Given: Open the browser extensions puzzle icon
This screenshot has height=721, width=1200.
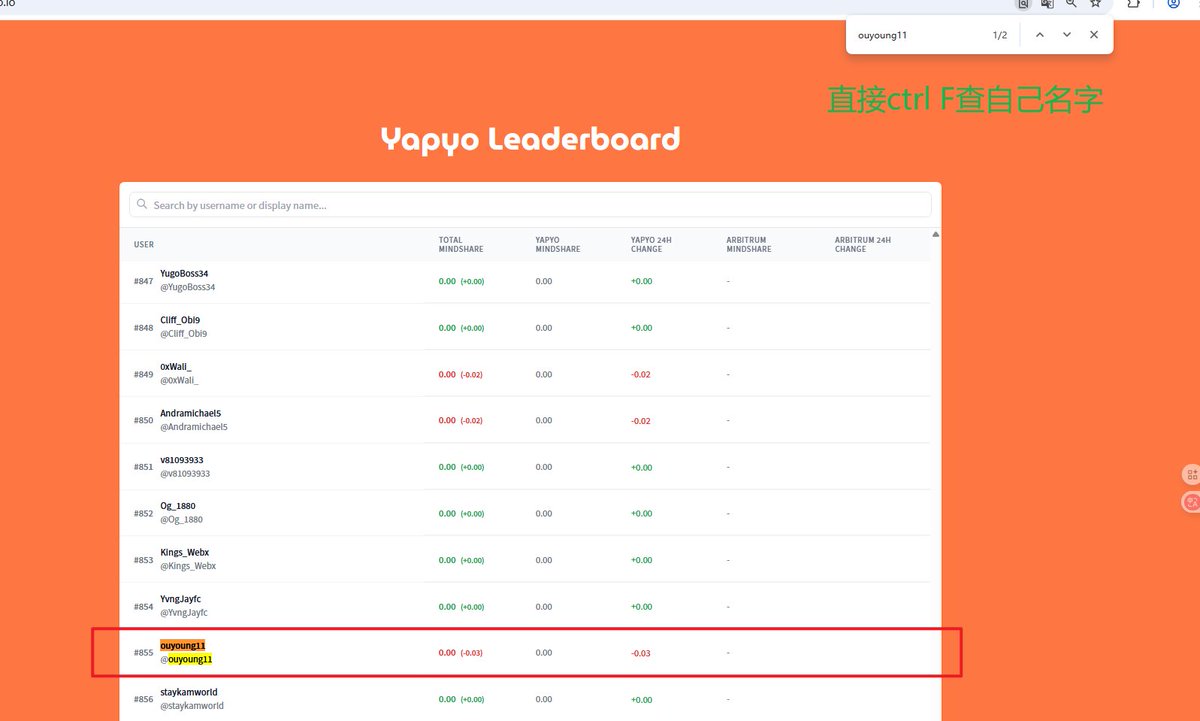Looking at the screenshot, I should pos(1134,4).
